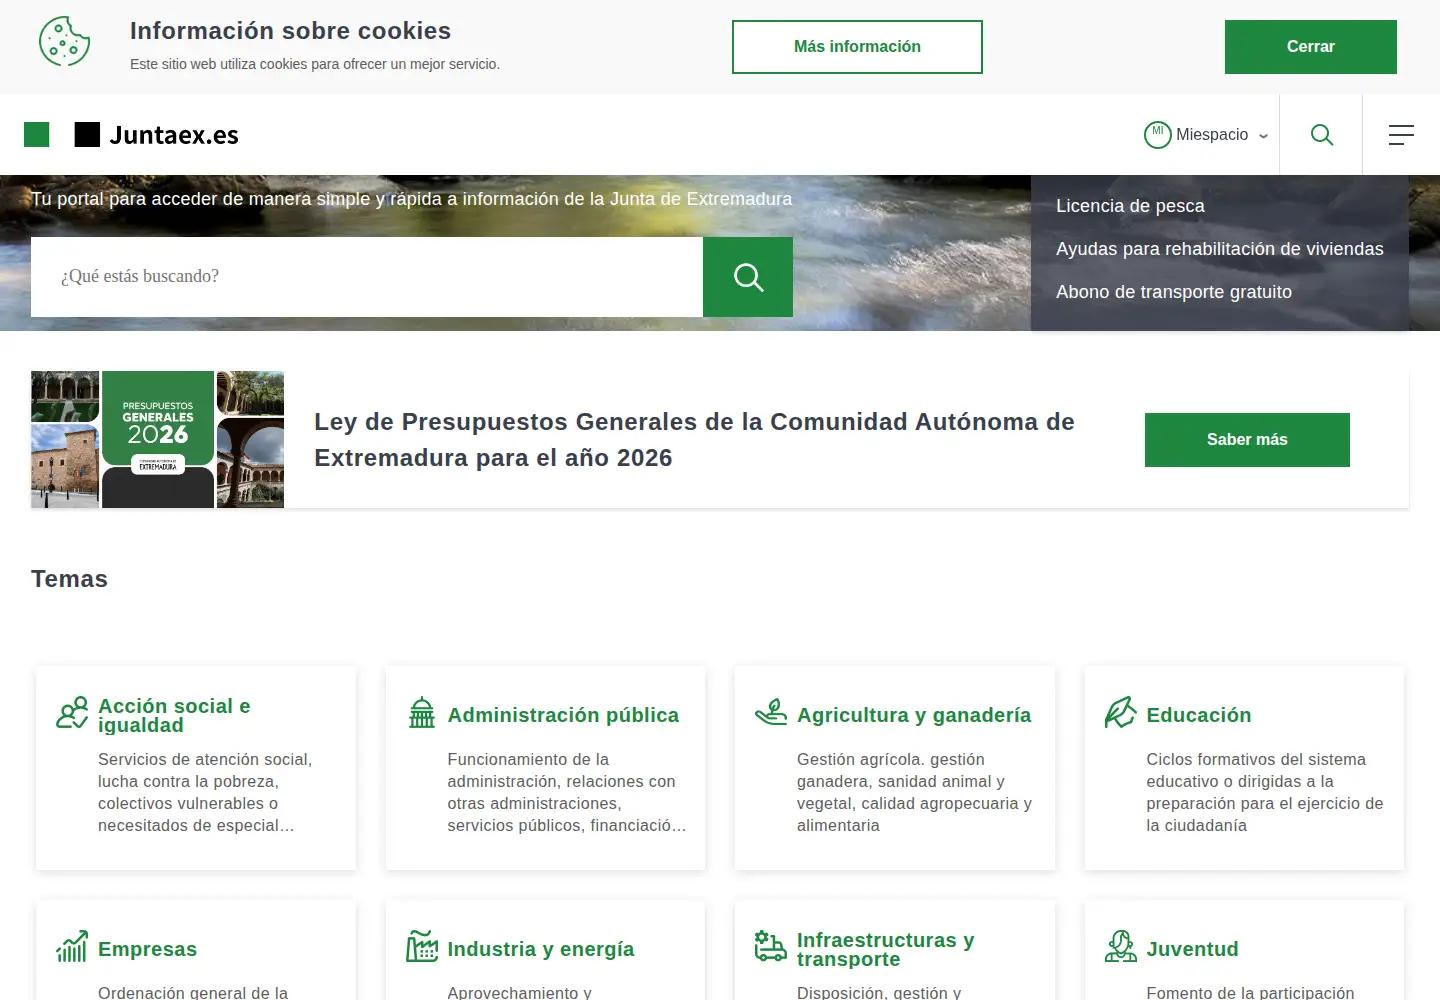Expand the Miespacio dropdown arrow
The height and width of the screenshot is (1000, 1440).
coord(1263,135)
